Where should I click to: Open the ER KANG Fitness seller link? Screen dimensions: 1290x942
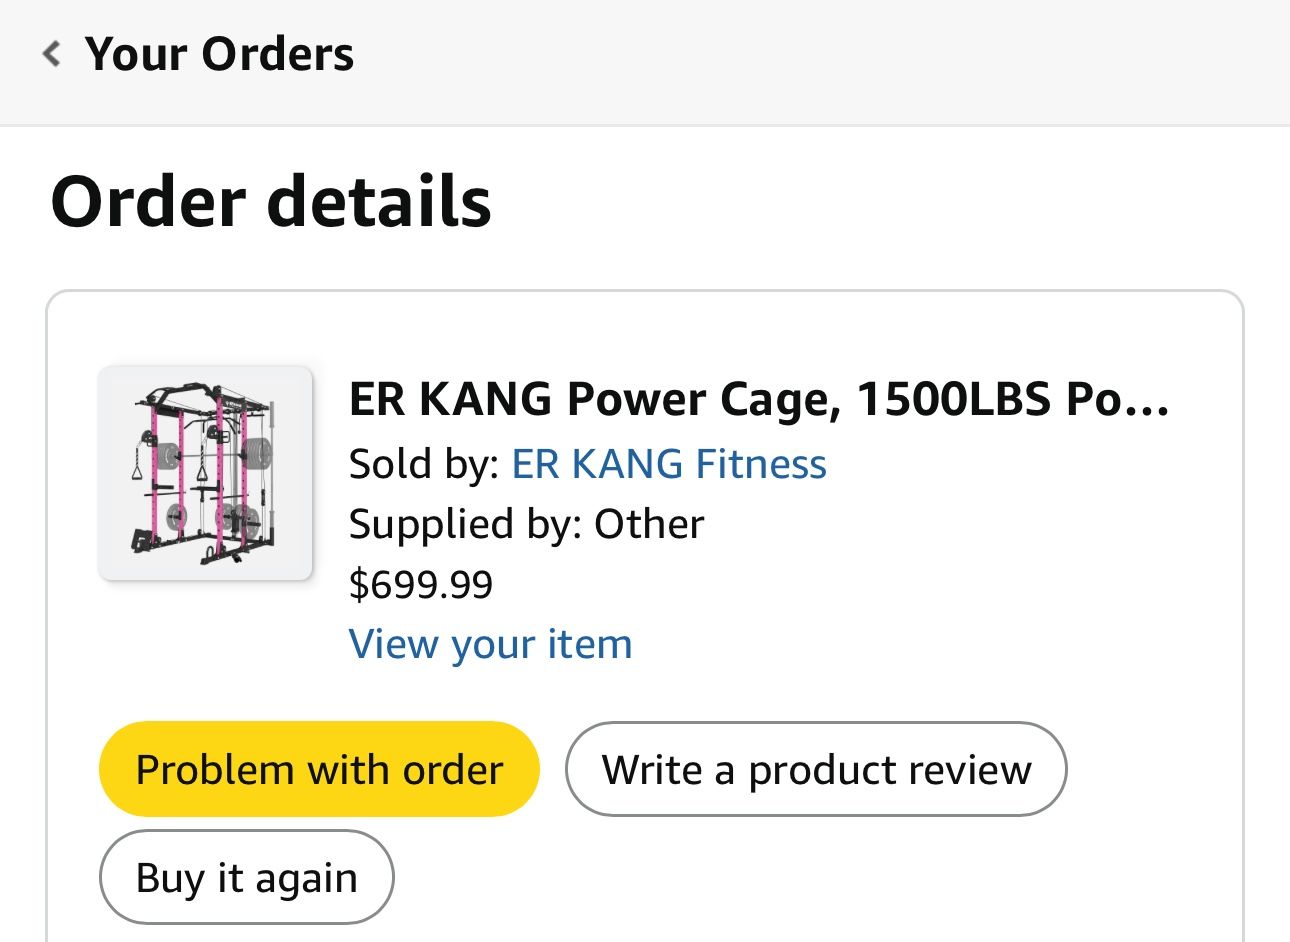pyautogui.click(x=669, y=464)
